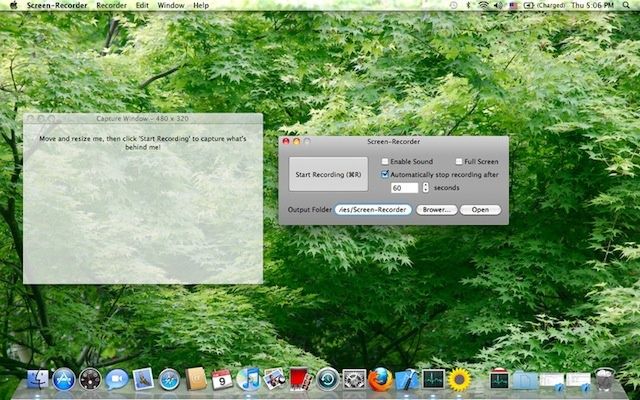Open Safari compass icon in dock

[169, 379]
